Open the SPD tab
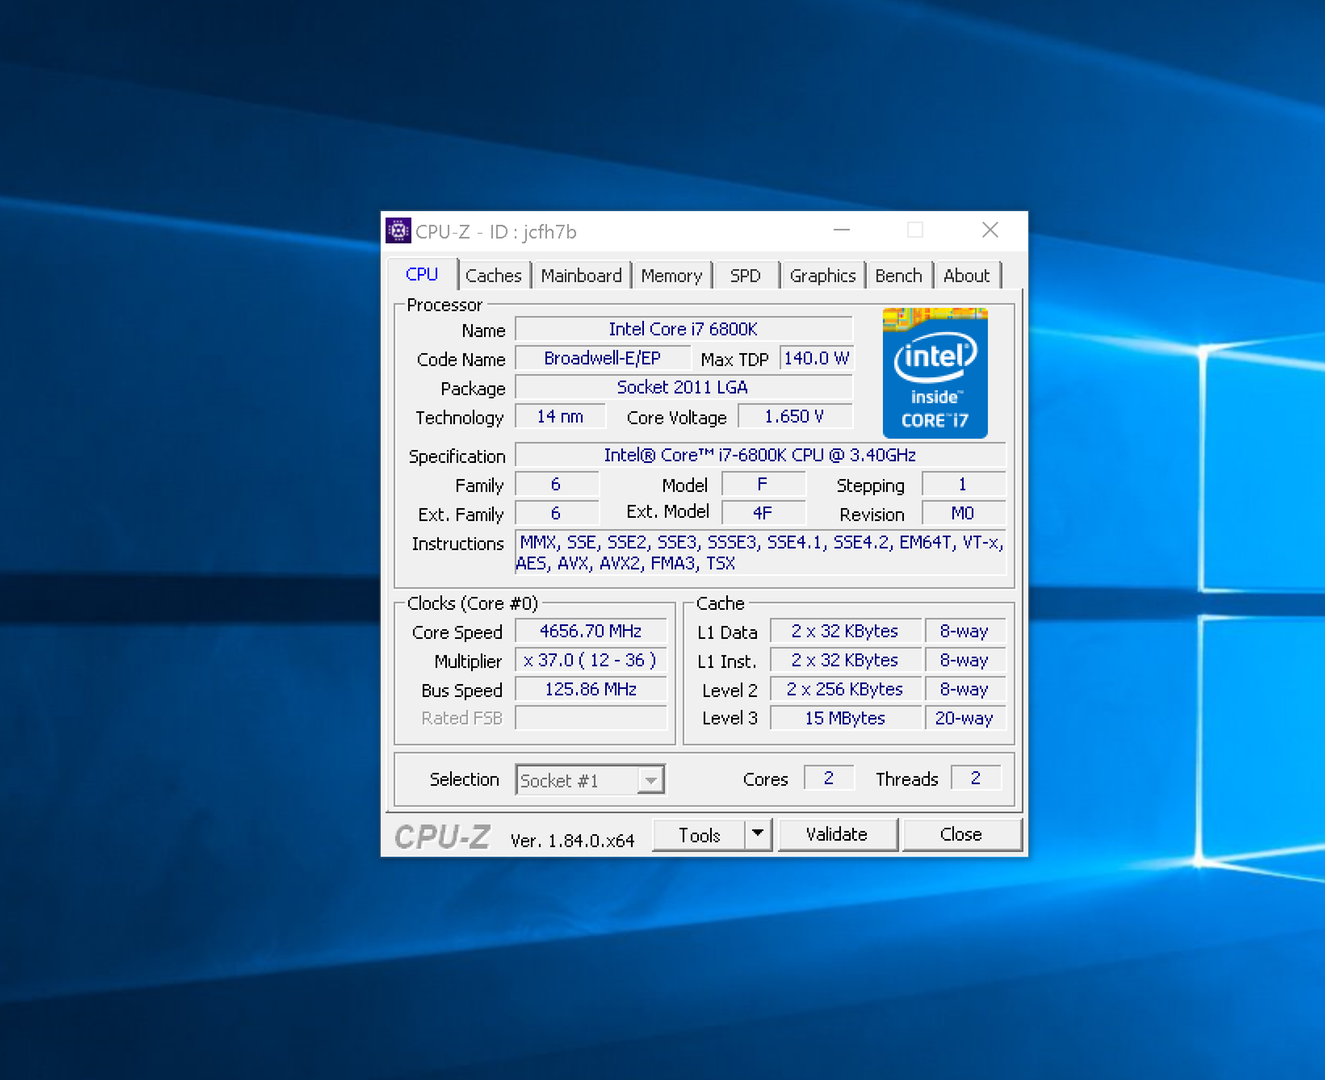This screenshot has width=1325, height=1080. coord(745,276)
